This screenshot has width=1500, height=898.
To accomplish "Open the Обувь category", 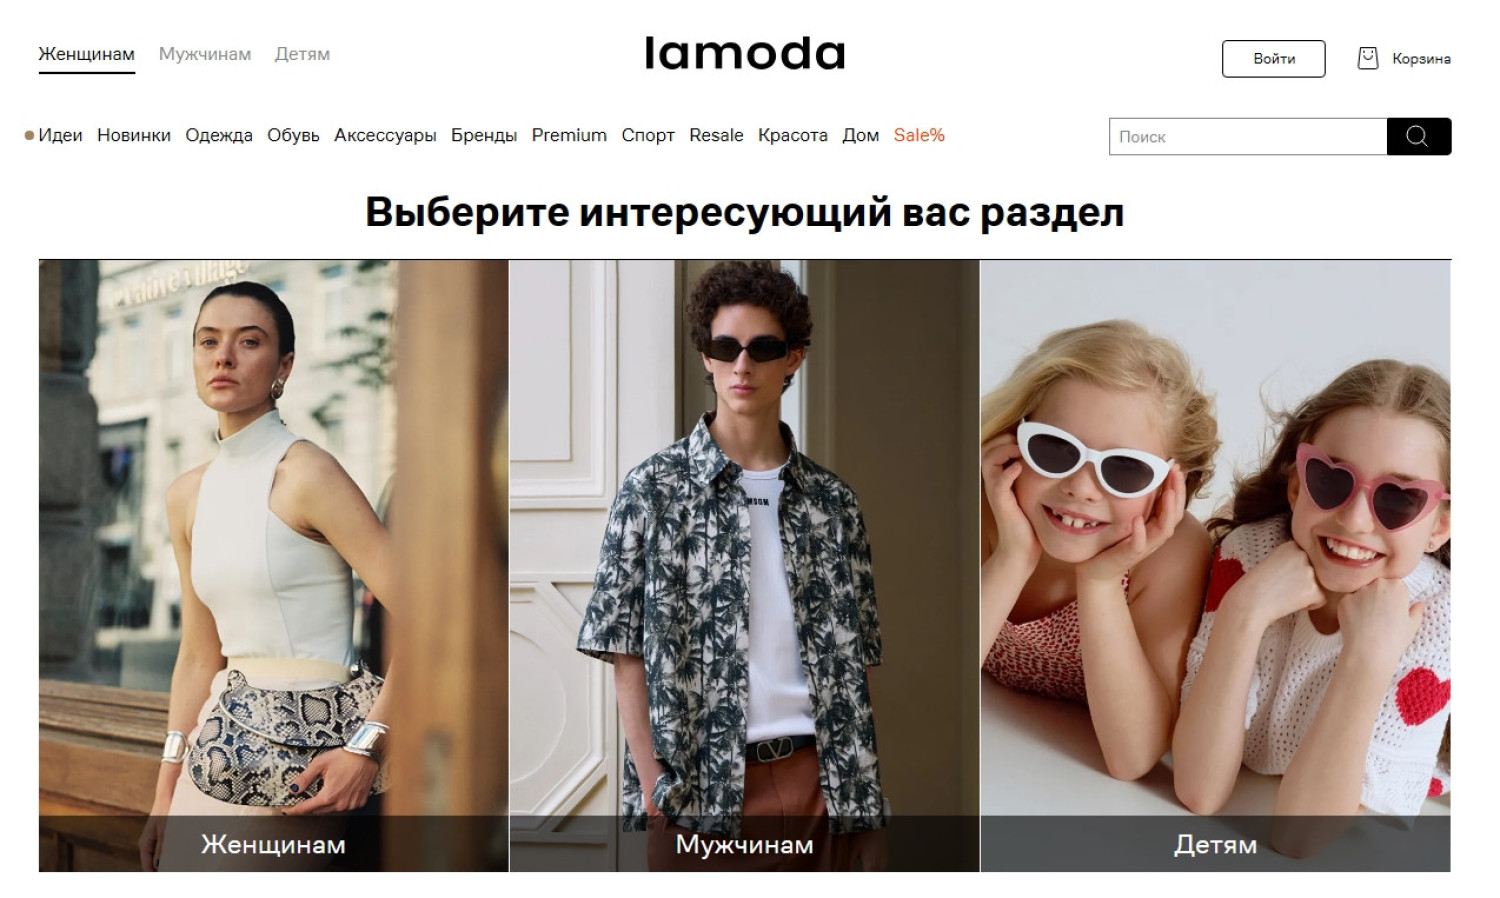I will pos(293,135).
